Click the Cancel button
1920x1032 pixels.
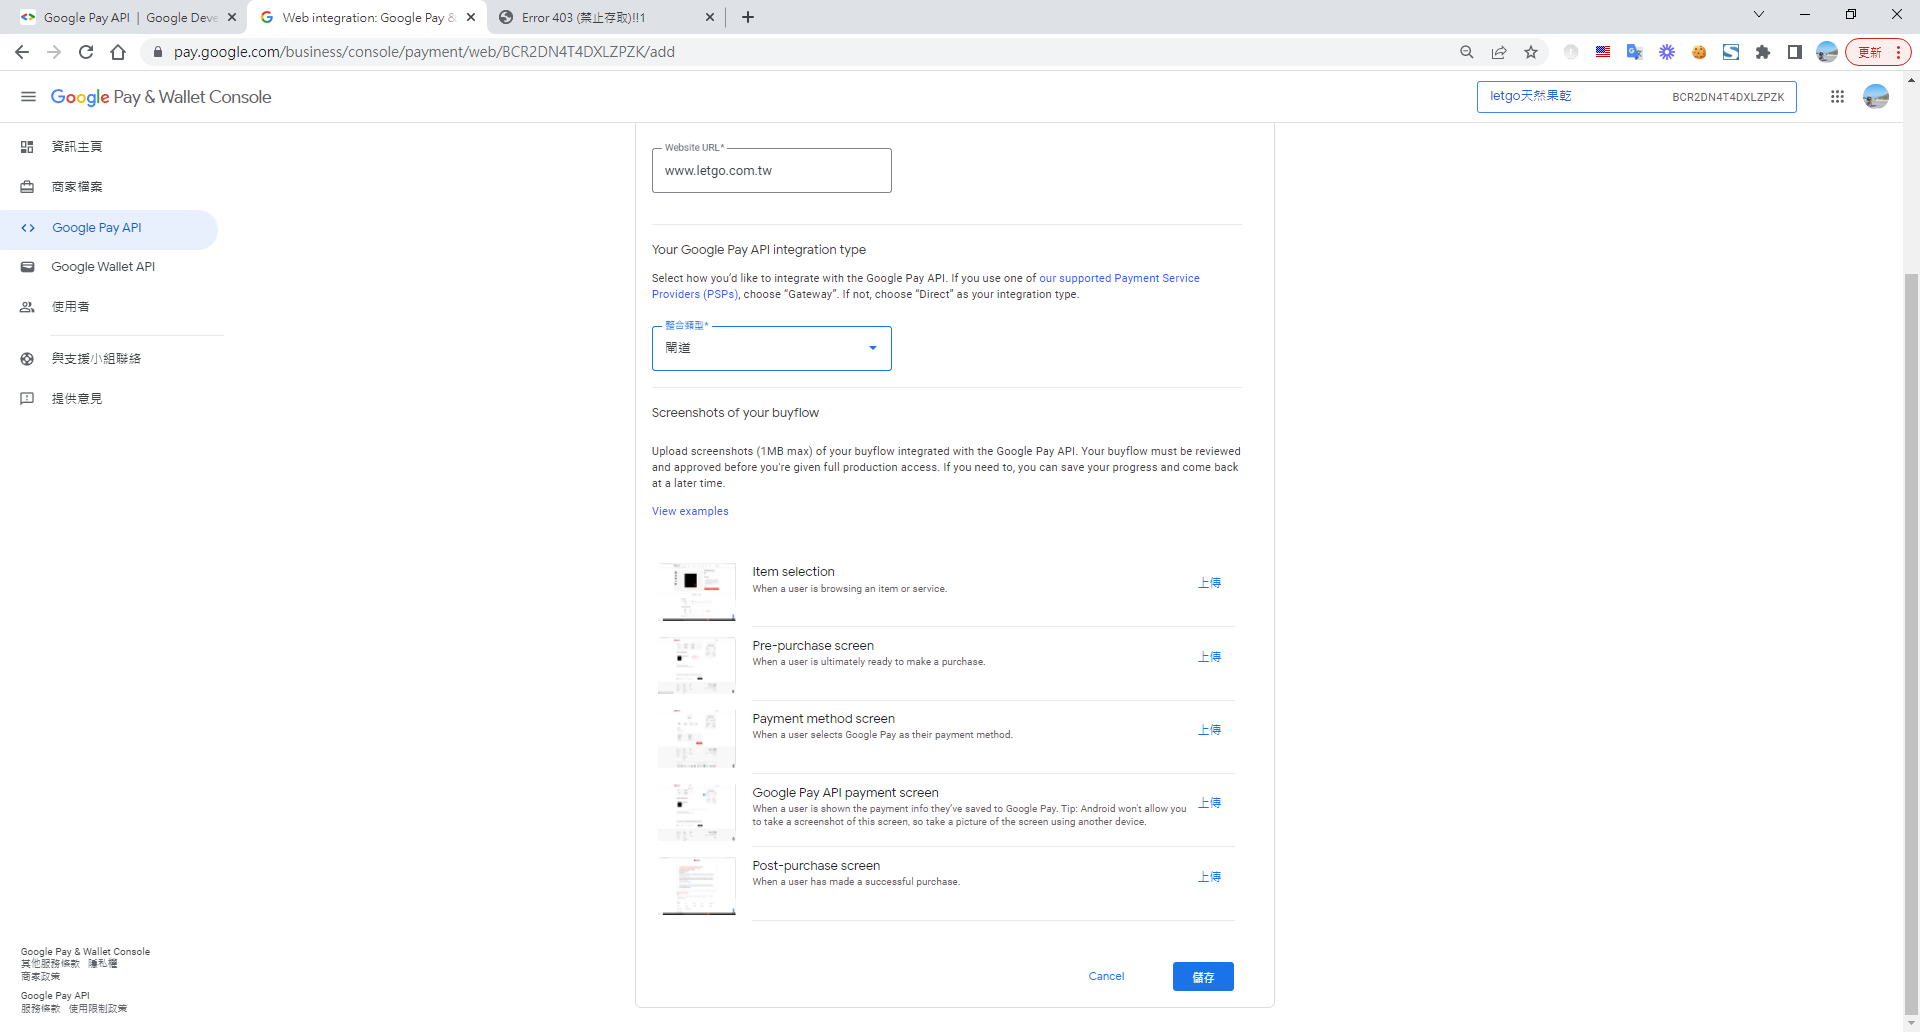click(1106, 977)
